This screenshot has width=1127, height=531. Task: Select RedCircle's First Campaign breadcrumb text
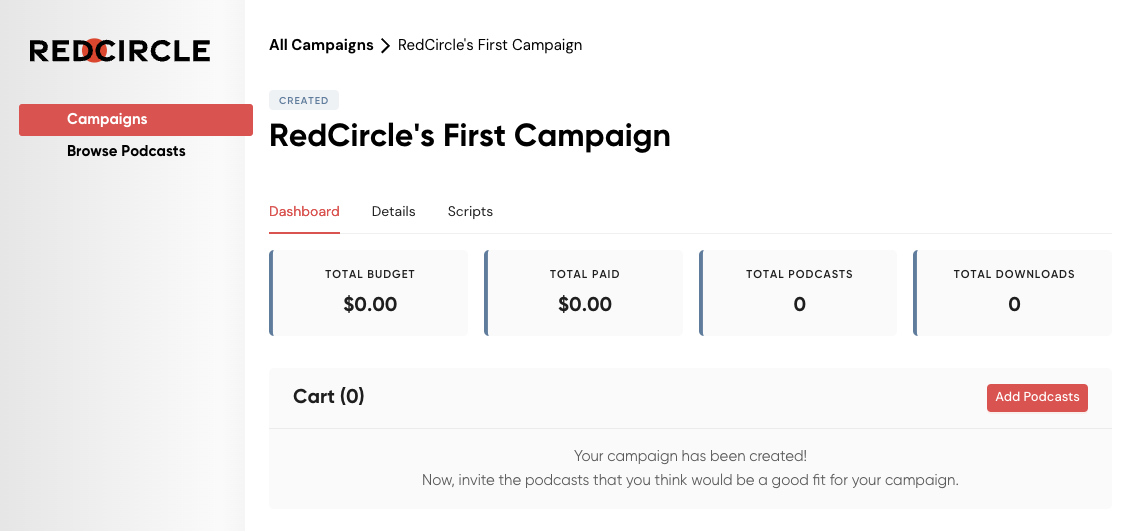[x=490, y=45]
